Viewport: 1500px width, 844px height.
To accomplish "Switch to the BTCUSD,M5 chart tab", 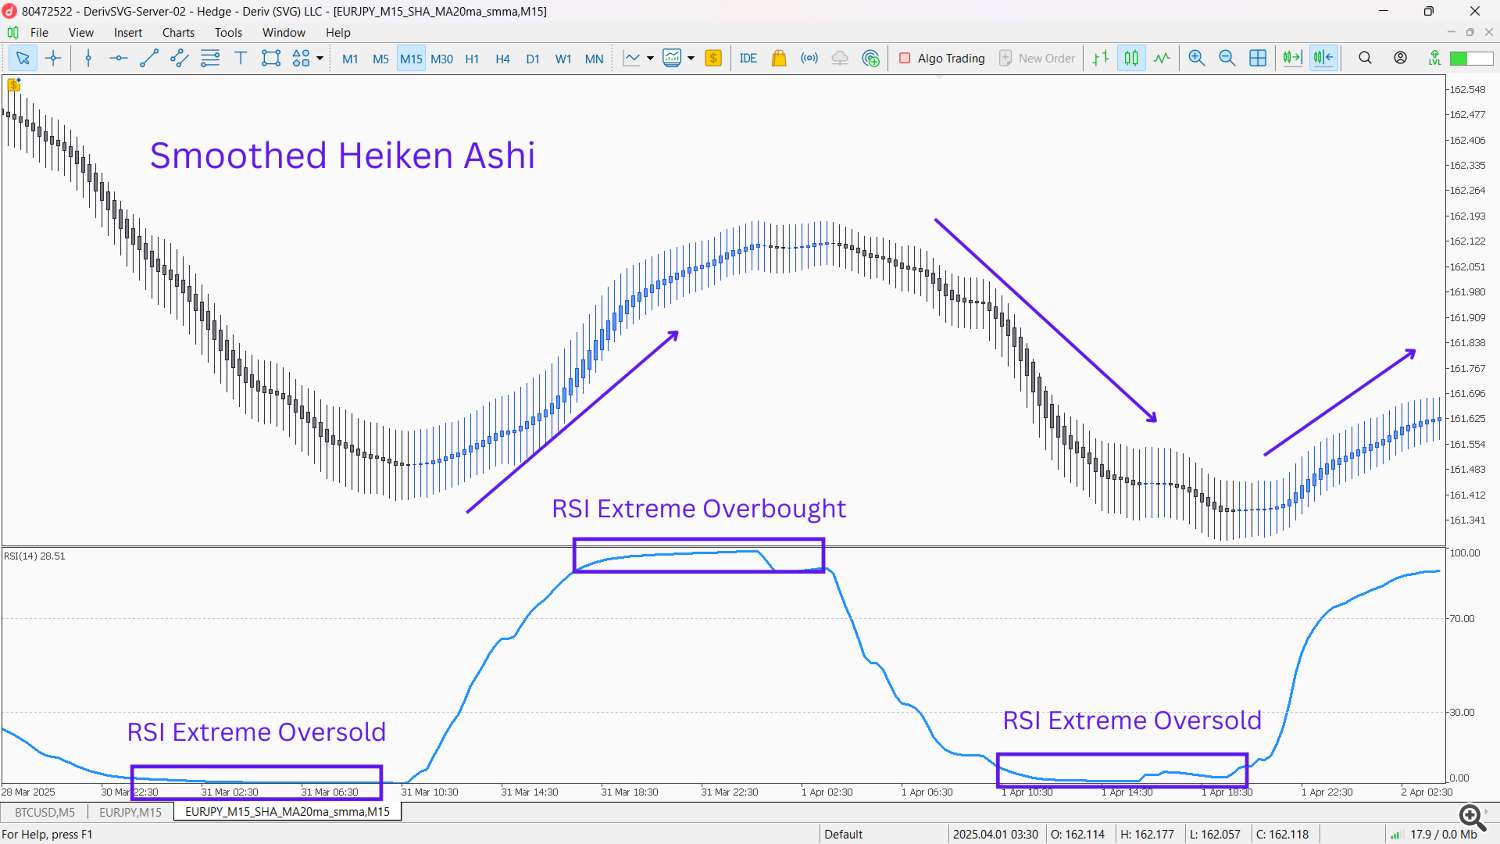I will 45,812.
